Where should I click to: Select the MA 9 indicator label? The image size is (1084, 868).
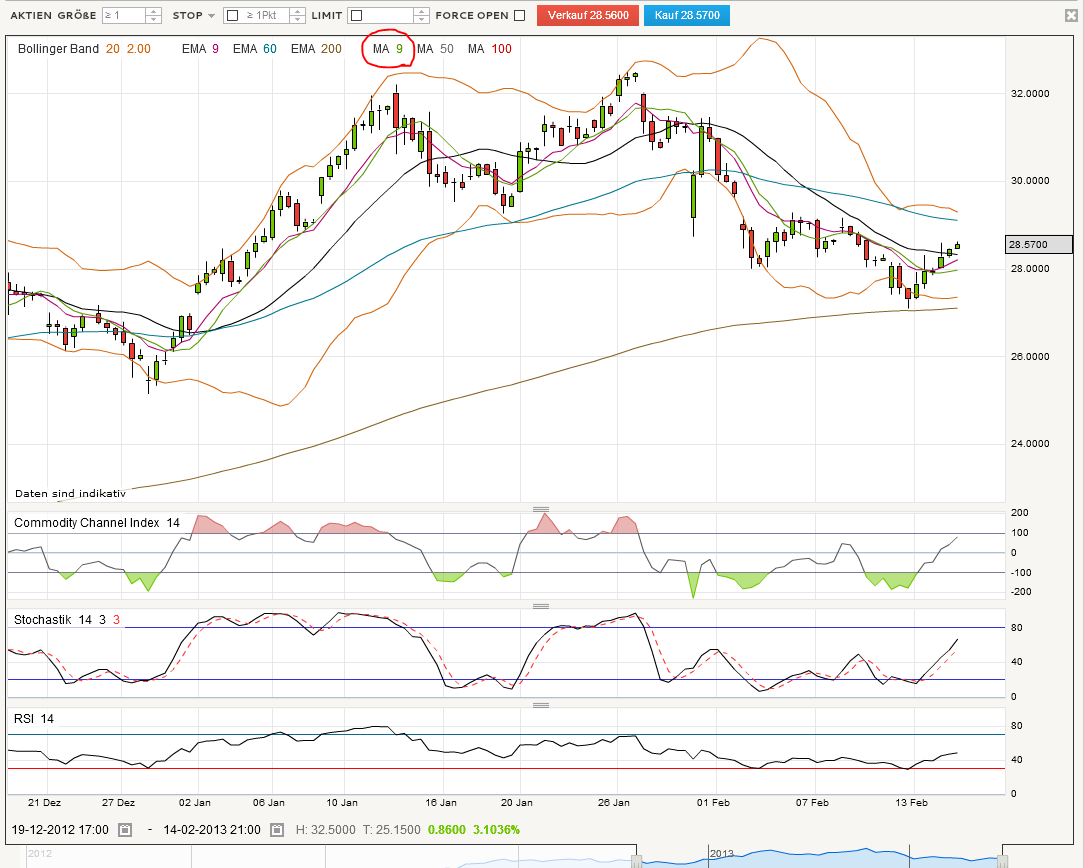(387, 48)
